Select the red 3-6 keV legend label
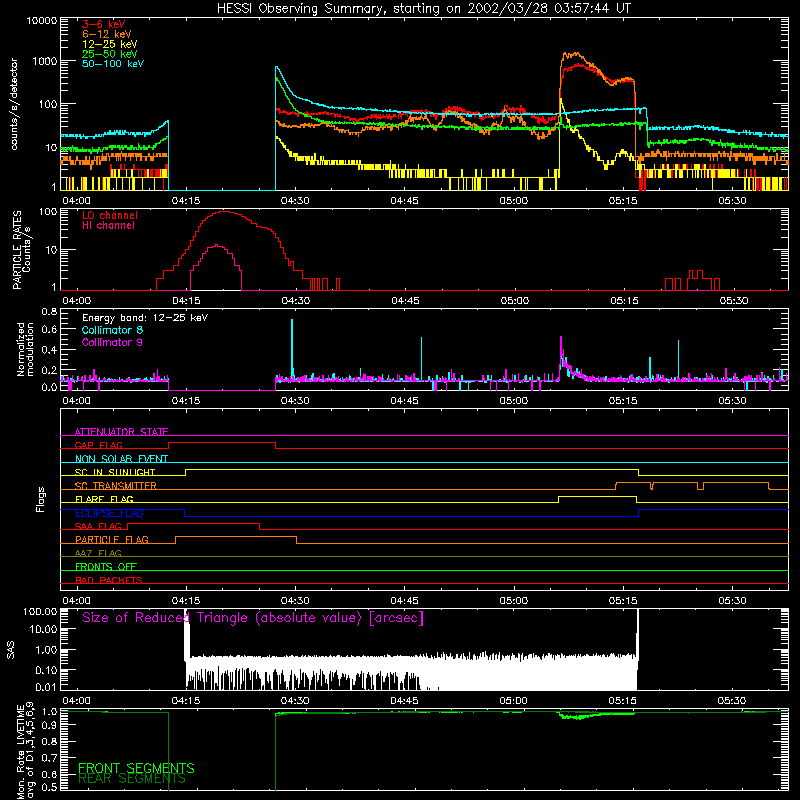 click(x=104, y=24)
